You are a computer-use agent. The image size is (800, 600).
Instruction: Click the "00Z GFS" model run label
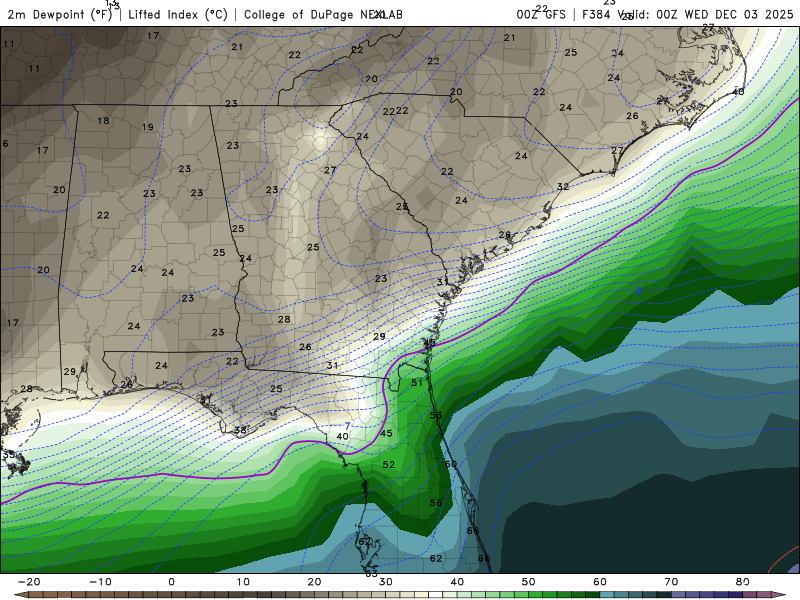(541, 15)
